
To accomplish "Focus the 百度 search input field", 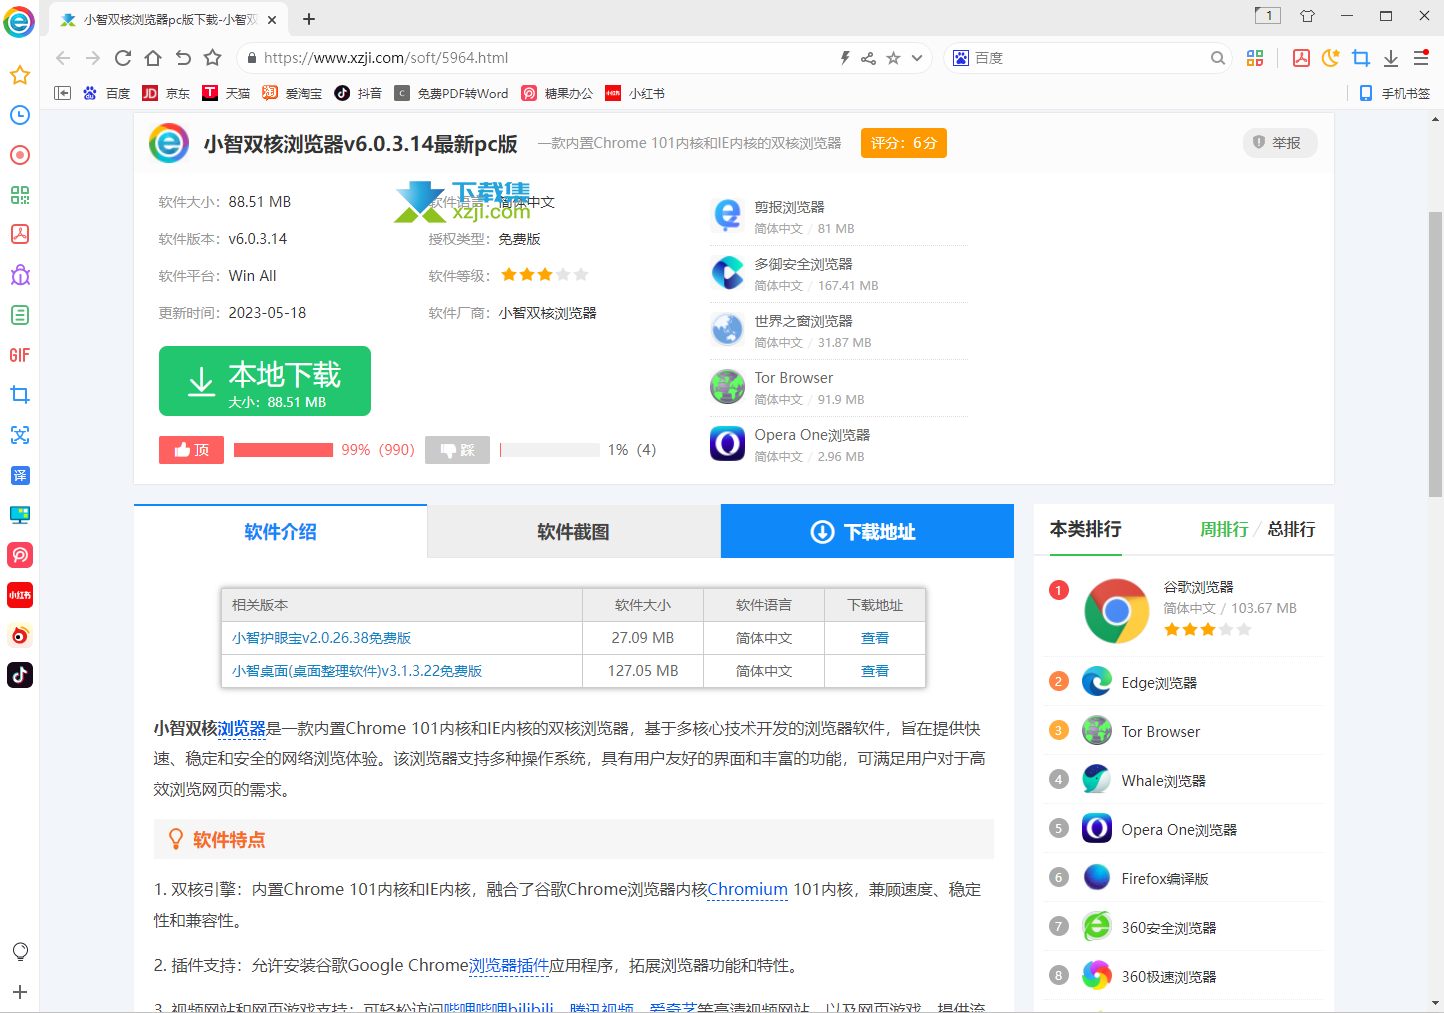I will point(1089,58).
